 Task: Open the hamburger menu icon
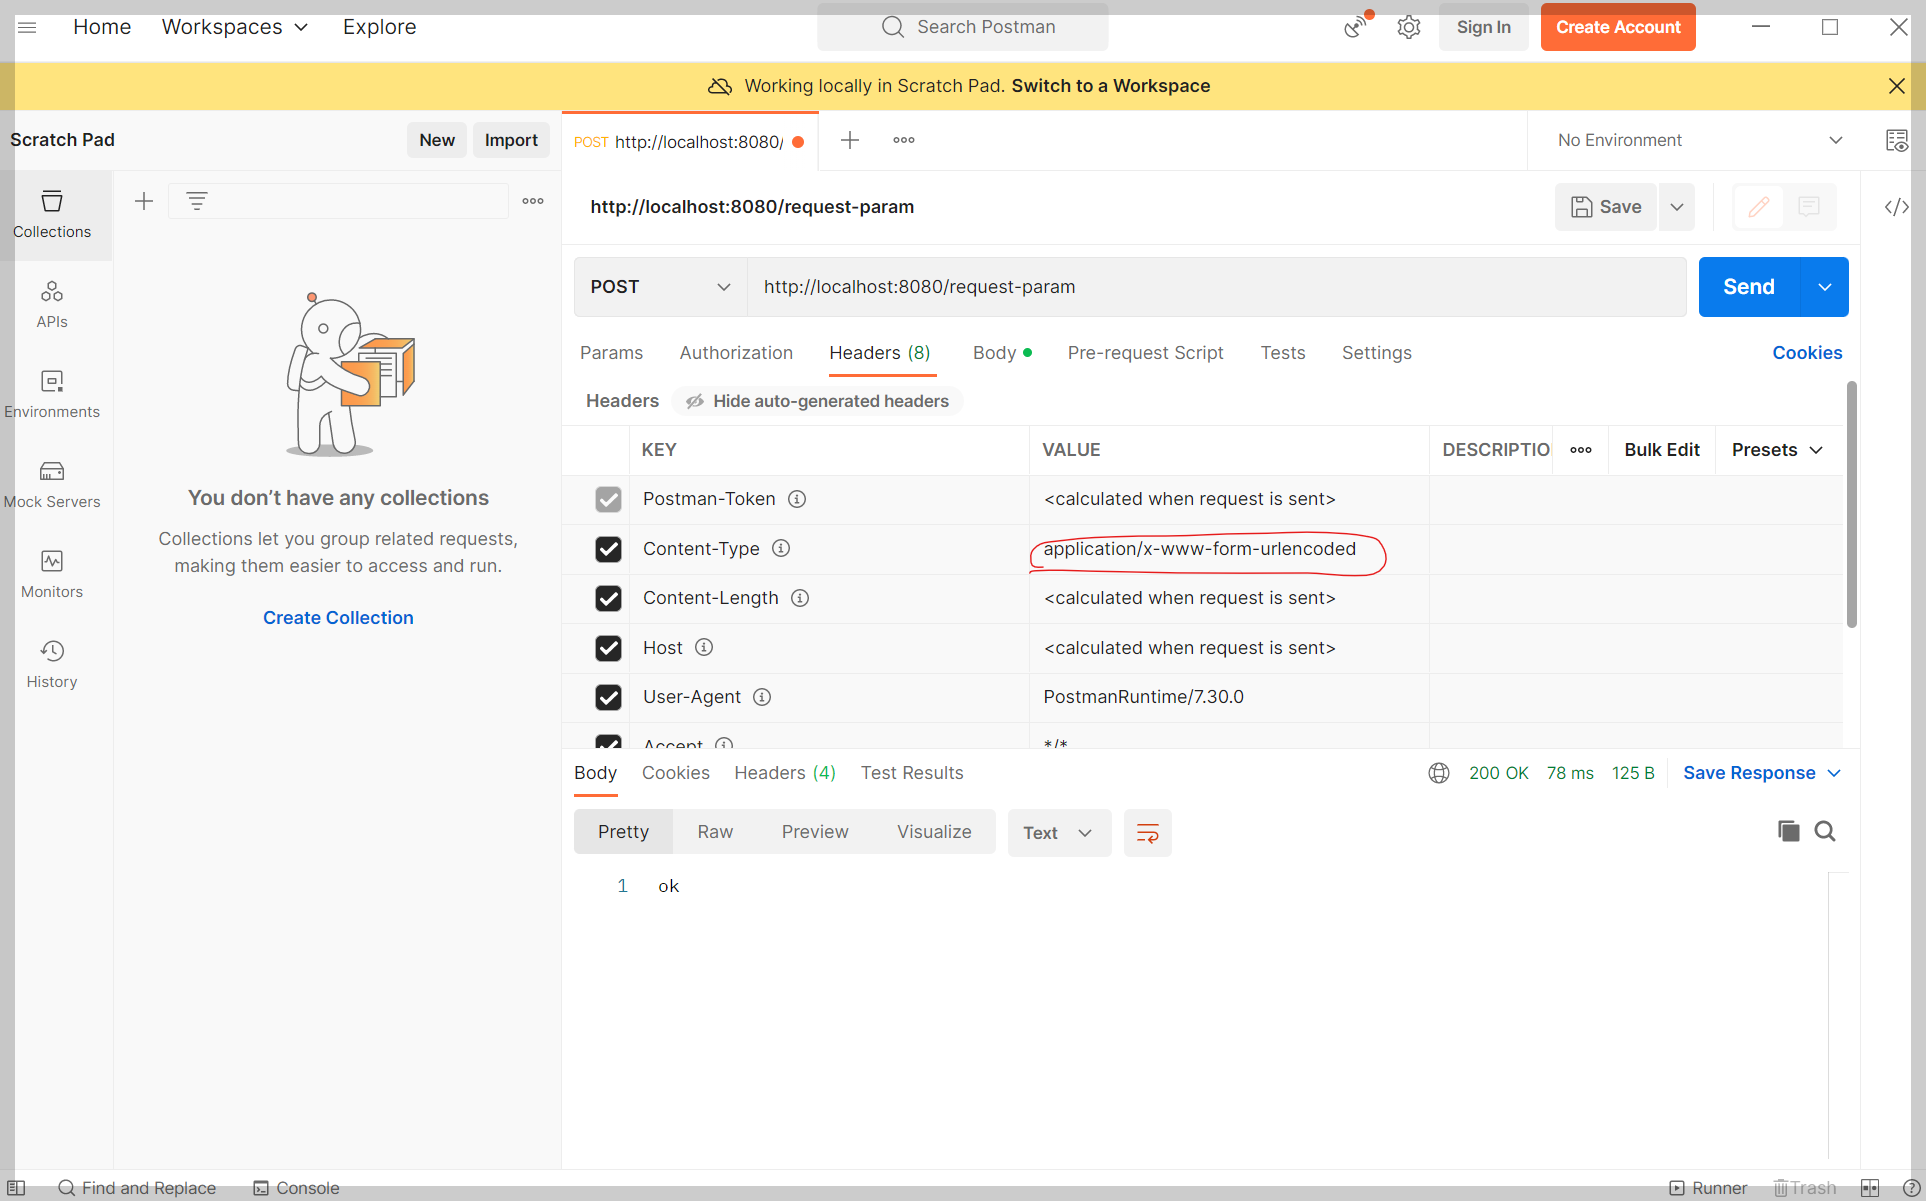coord(27,27)
